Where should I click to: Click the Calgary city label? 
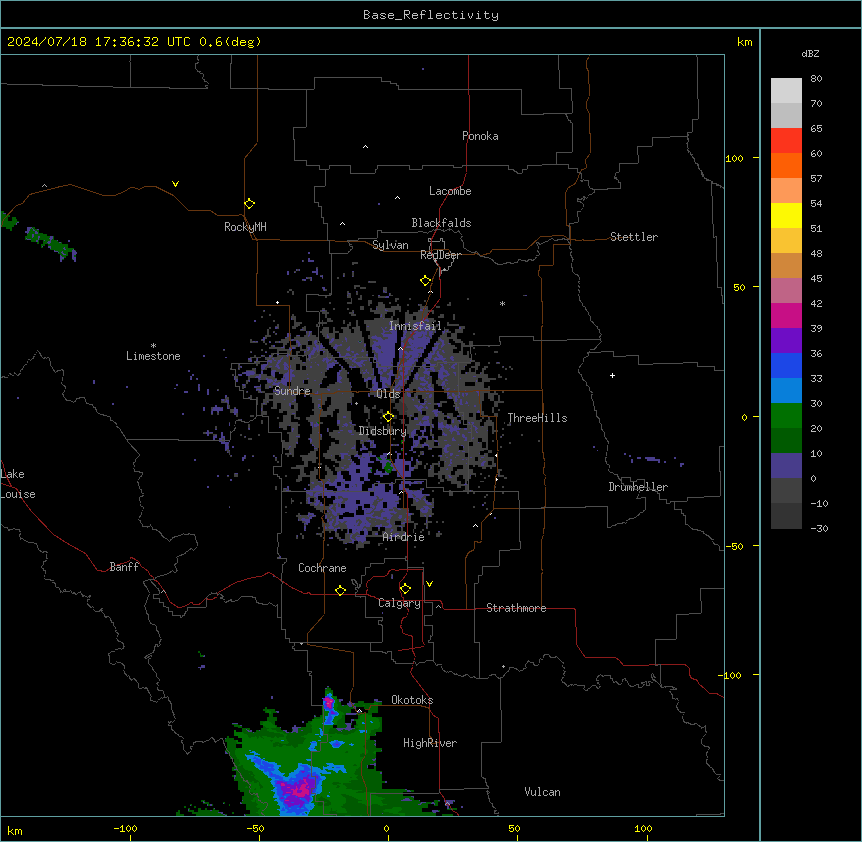pos(400,603)
